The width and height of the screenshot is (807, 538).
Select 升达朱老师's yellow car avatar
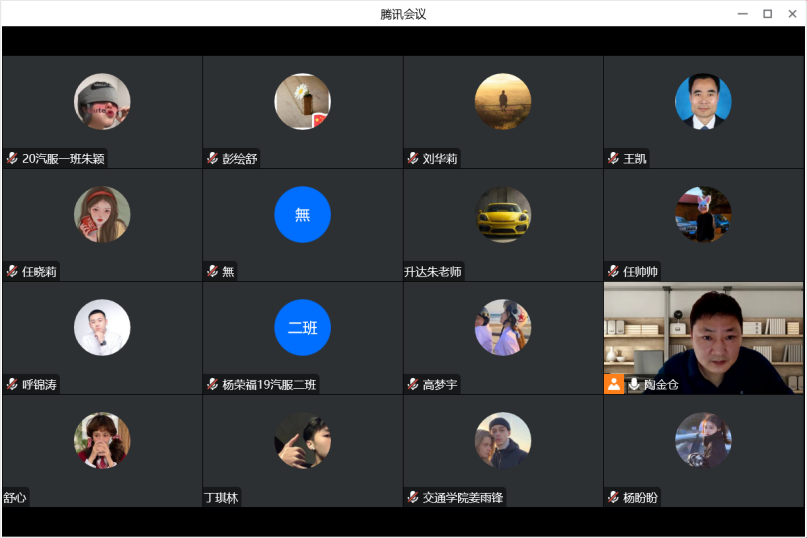502,214
